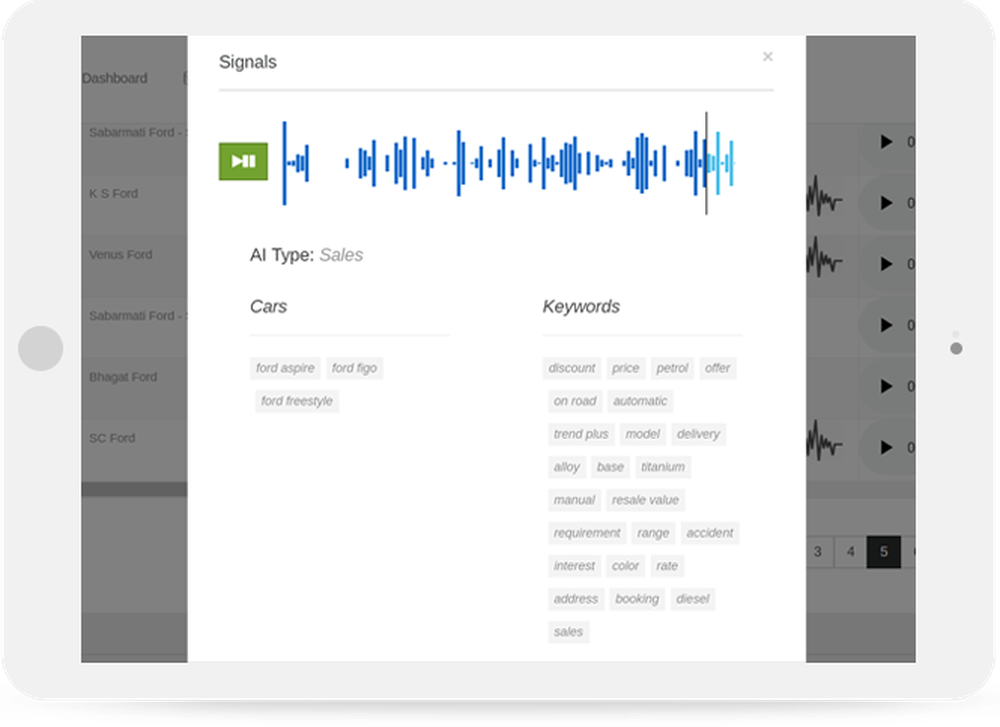Click the playhead marker on the waveform

click(x=706, y=163)
